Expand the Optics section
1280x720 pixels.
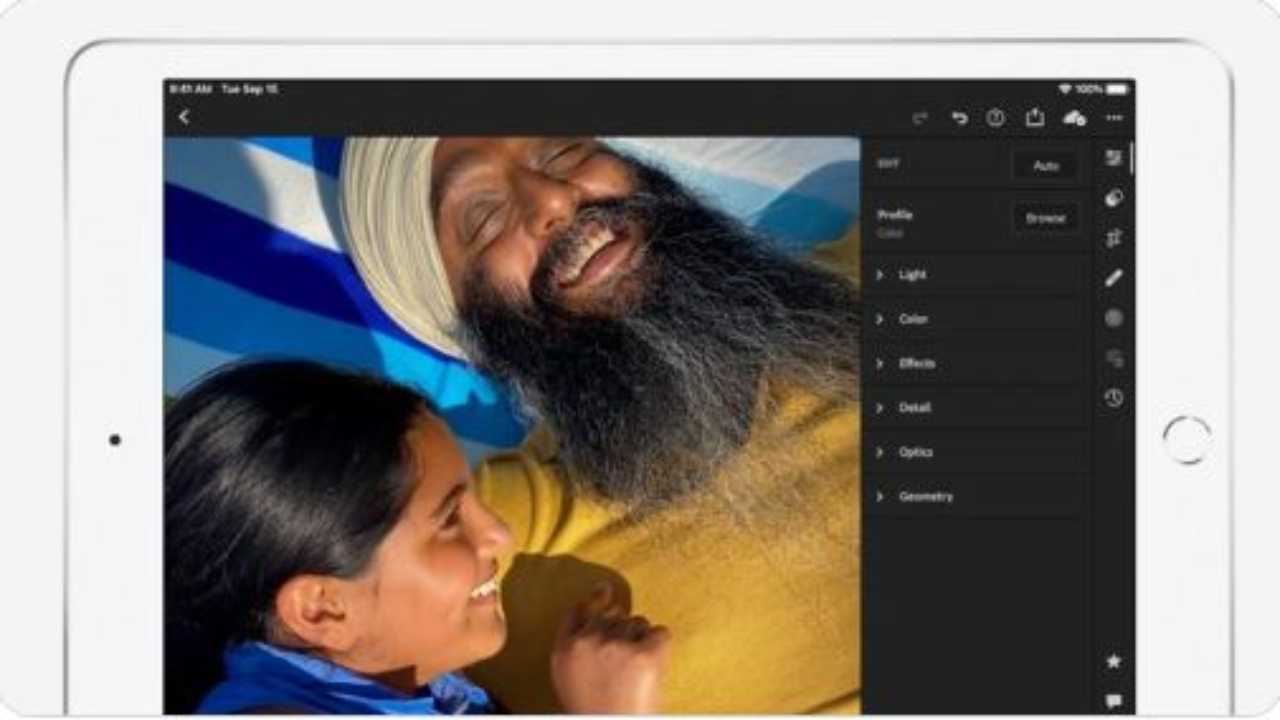click(976, 452)
